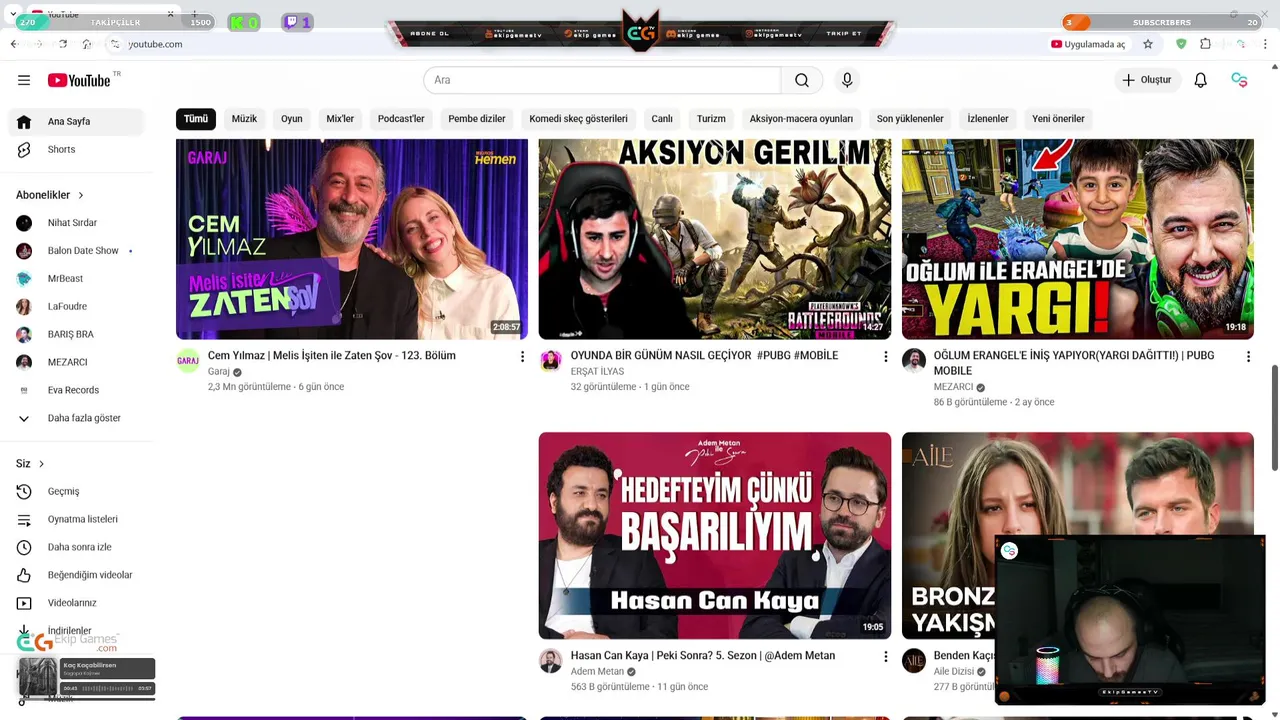Open the account avatar menu
The height and width of the screenshot is (720, 1280).
click(x=1239, y=80)
